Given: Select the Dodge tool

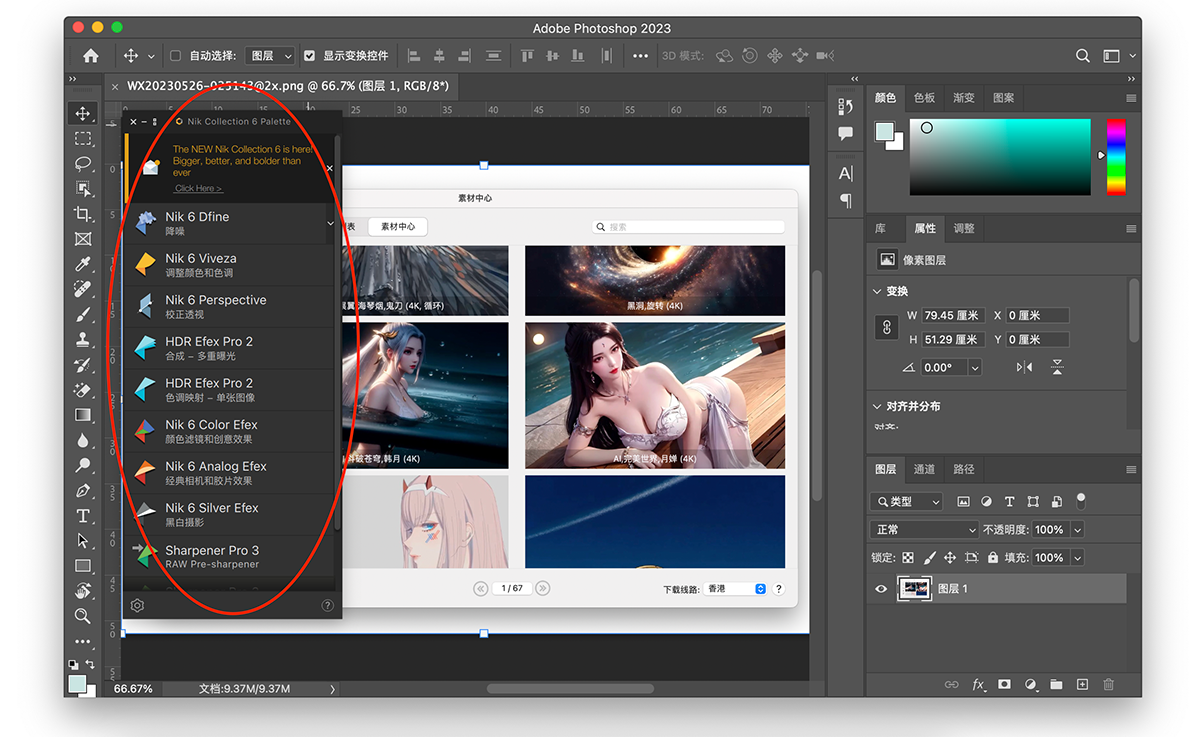Looking at the screenshot, I should pos(83,465).
